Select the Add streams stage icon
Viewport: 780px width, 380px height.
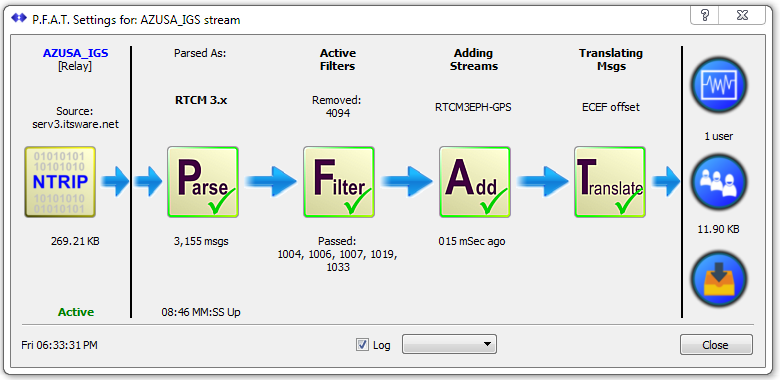(475, 182)
